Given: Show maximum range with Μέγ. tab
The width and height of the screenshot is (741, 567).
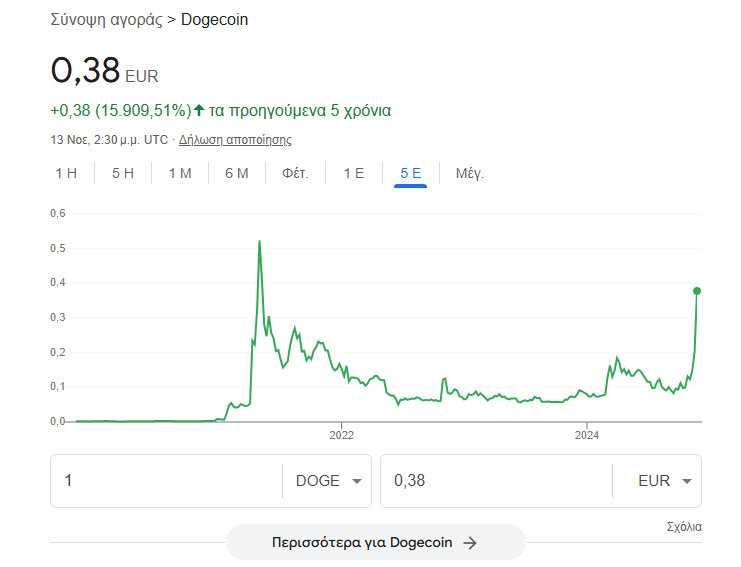Looking at the screenshot, I should 470,173.
